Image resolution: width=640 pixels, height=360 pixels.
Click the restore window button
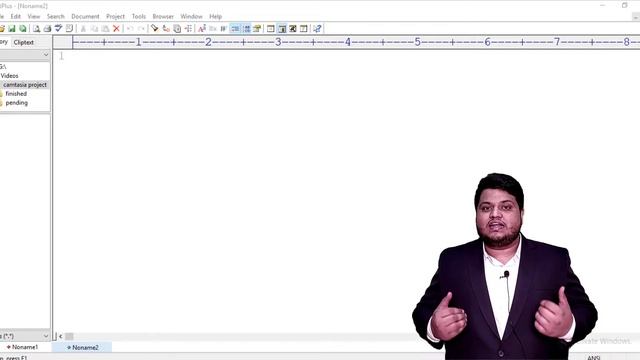(624, 5)
